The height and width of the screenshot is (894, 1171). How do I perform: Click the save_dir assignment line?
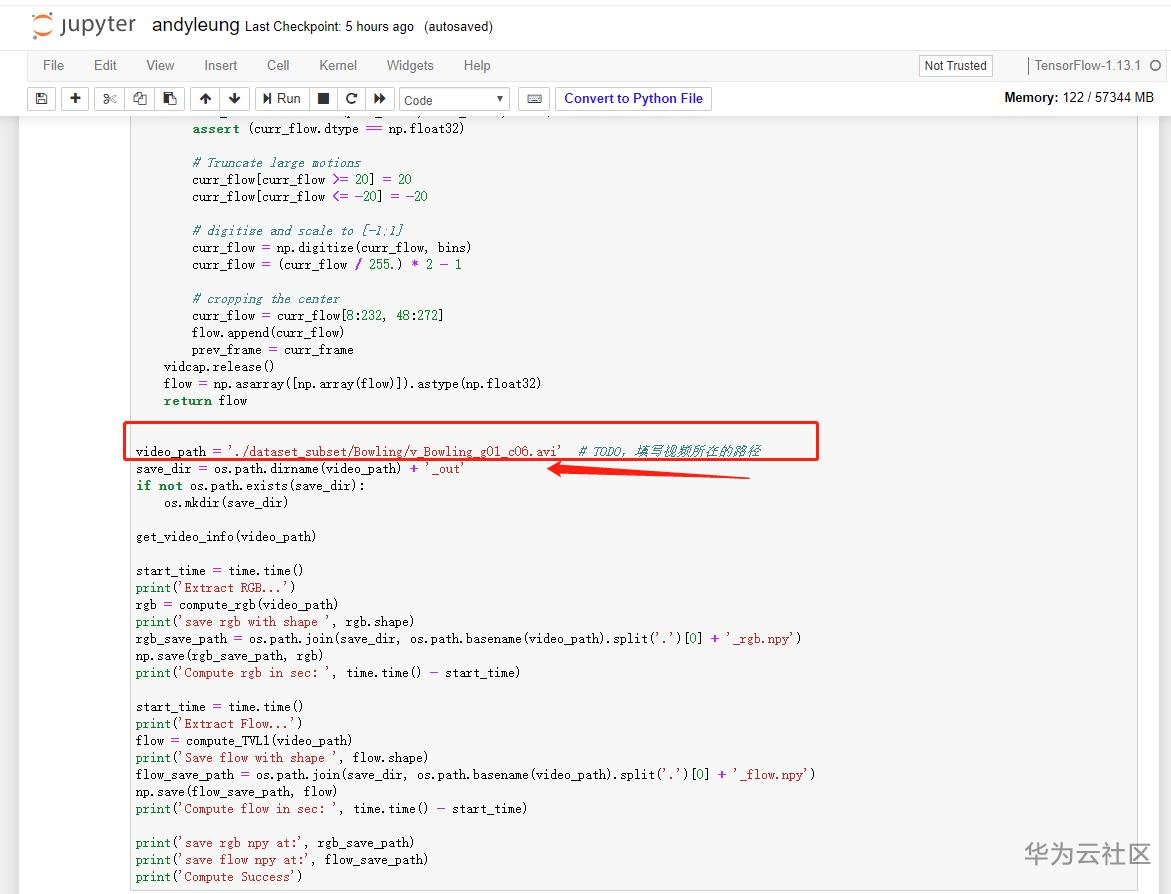299,468
